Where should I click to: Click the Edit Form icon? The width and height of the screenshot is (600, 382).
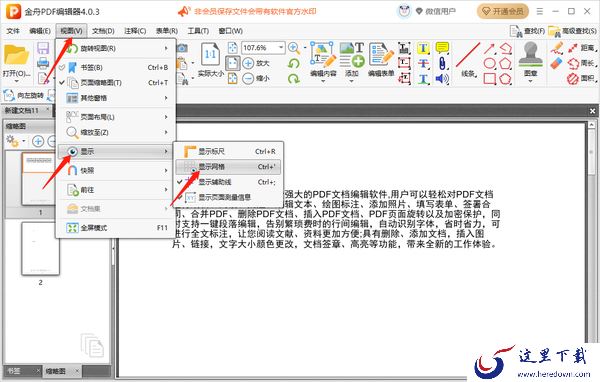[x=381, y=55]
